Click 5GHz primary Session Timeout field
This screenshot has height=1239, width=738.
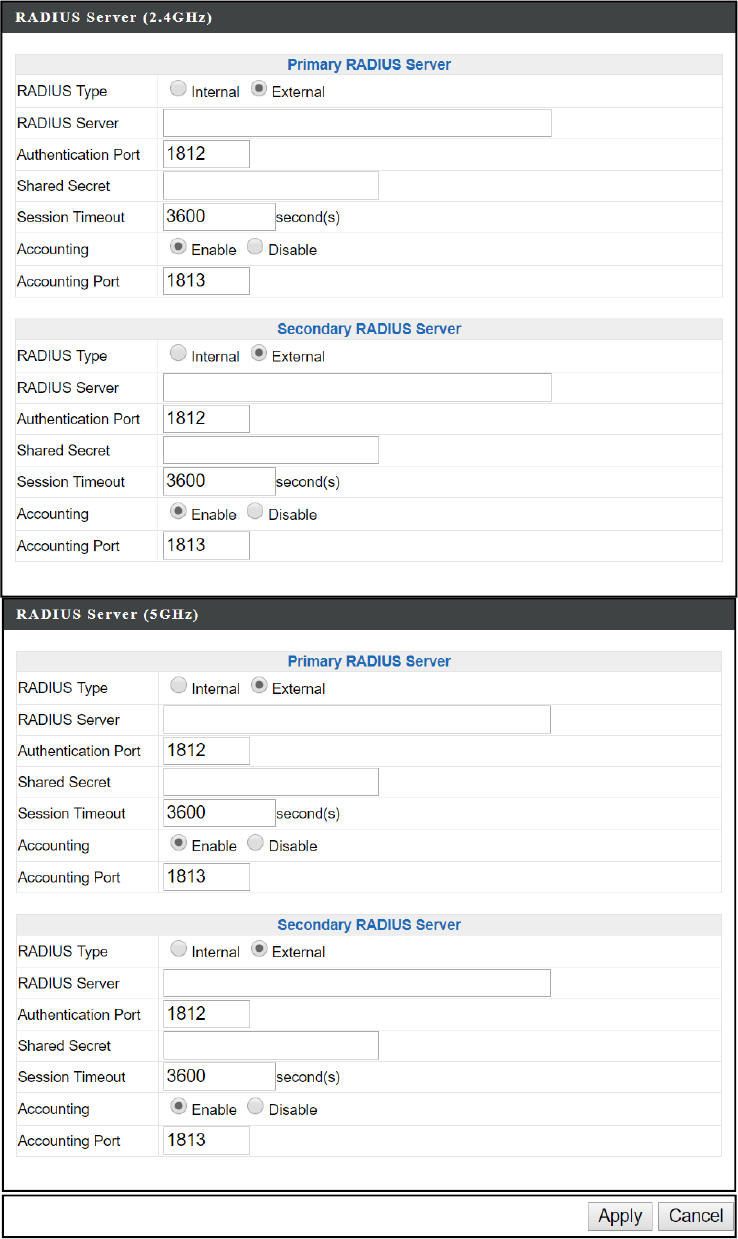(219, 813)
